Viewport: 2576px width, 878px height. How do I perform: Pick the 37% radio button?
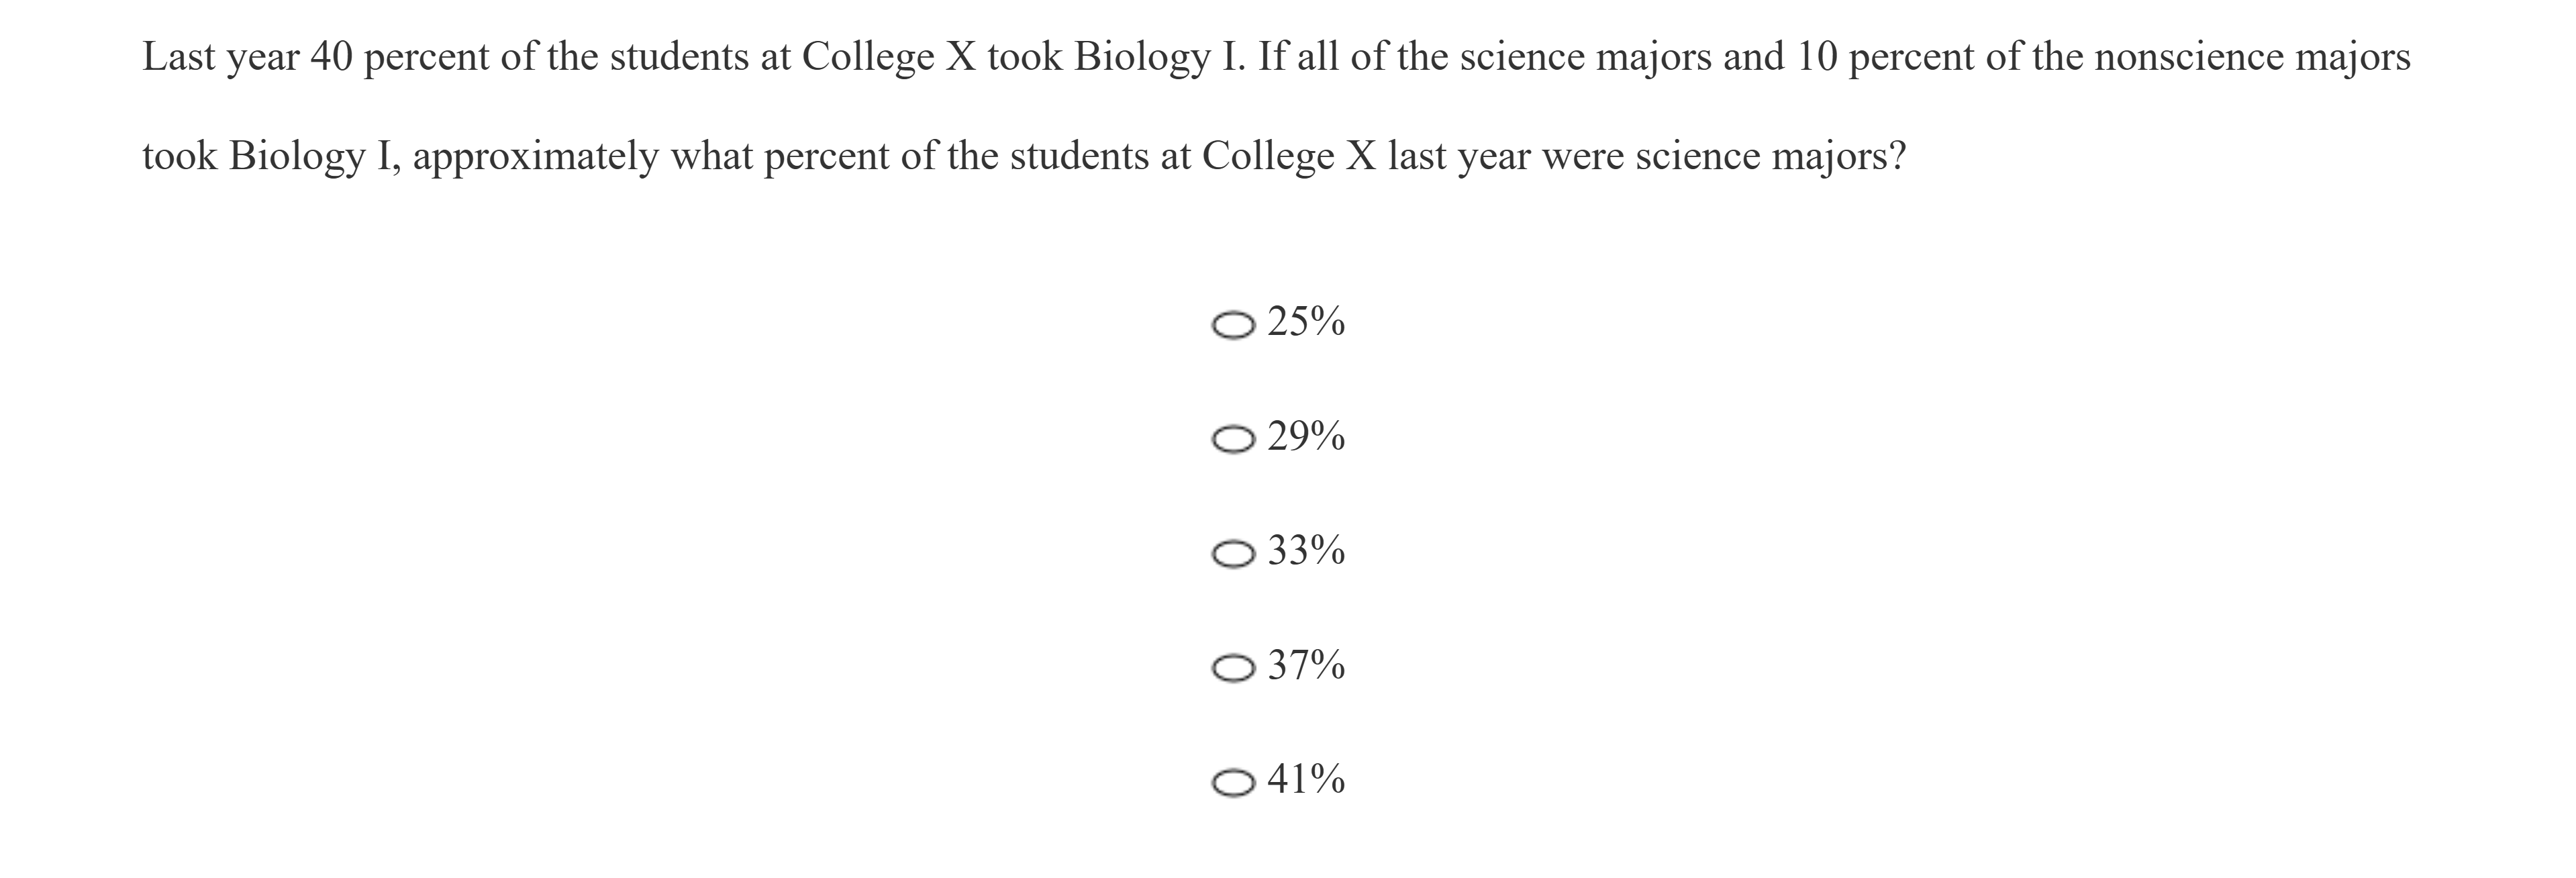click(1232, 667)
